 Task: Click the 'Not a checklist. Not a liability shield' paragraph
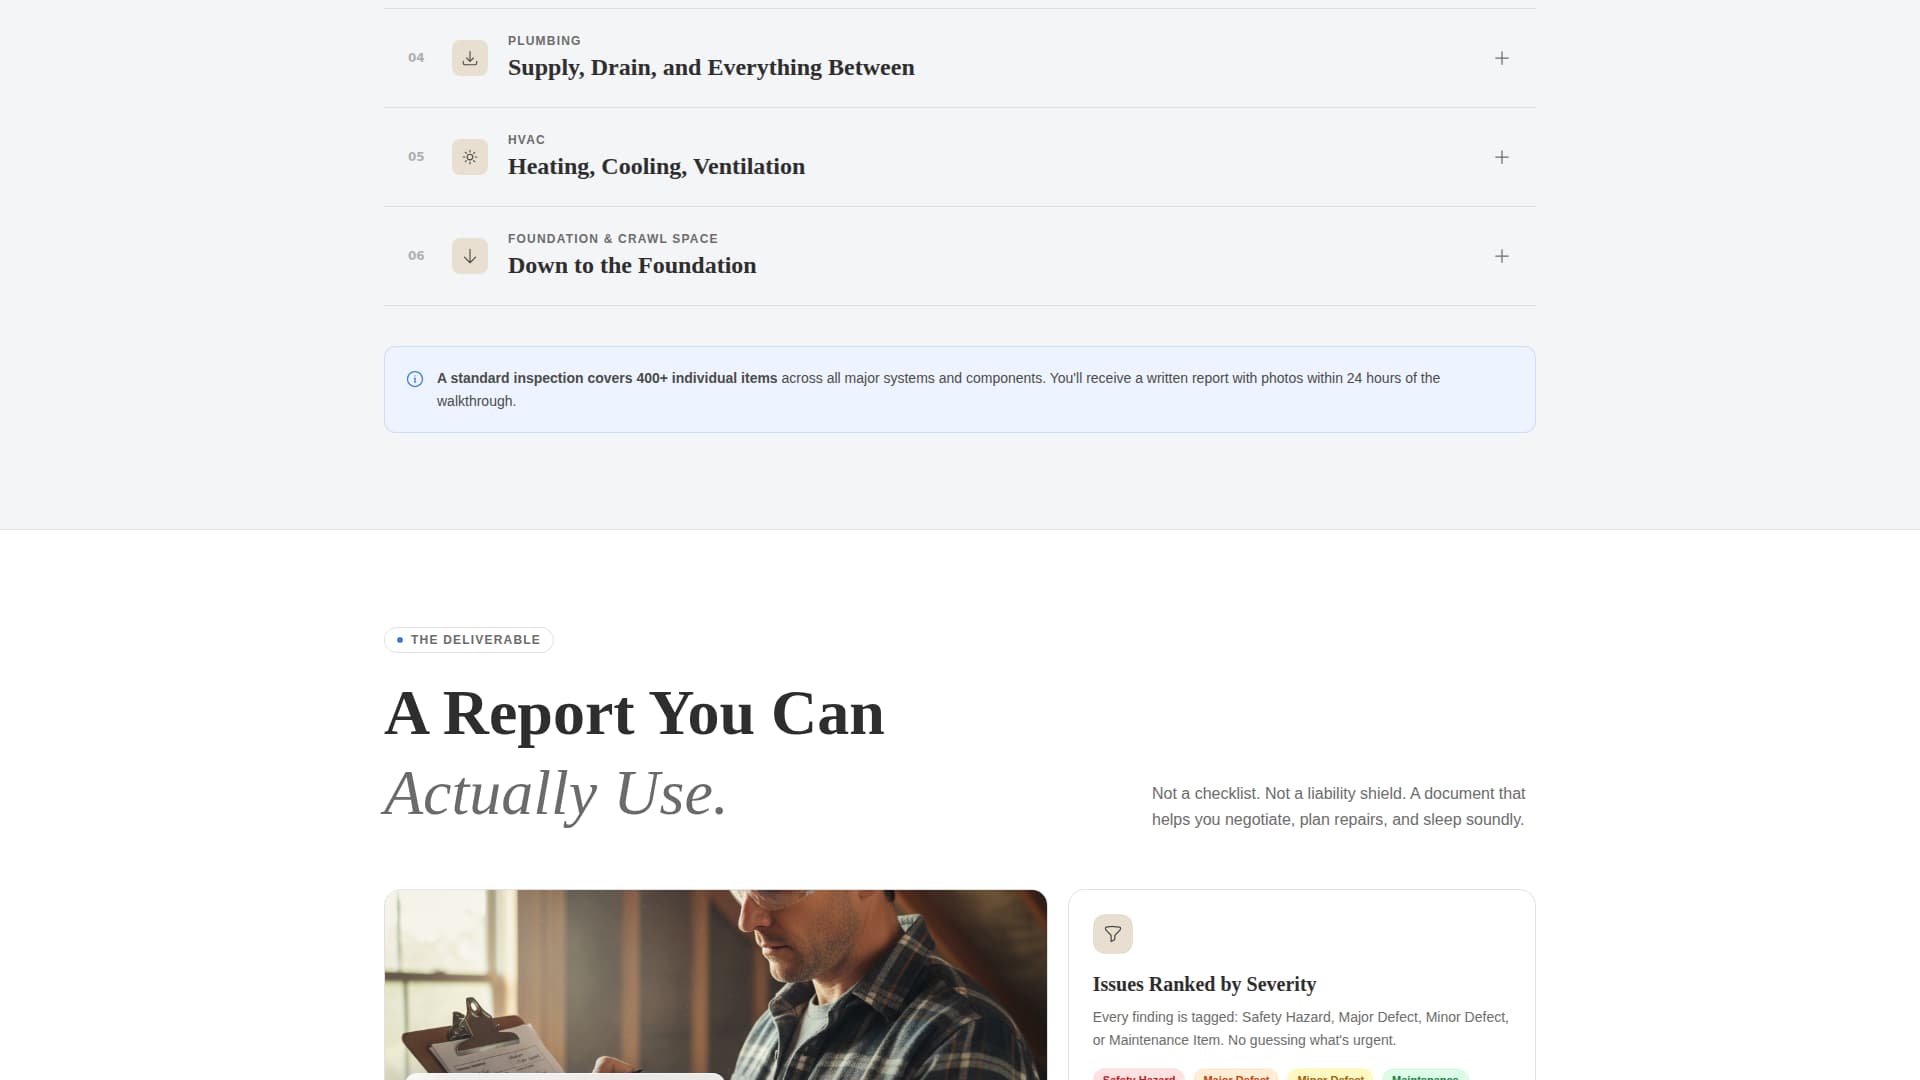coord(1338,806)
